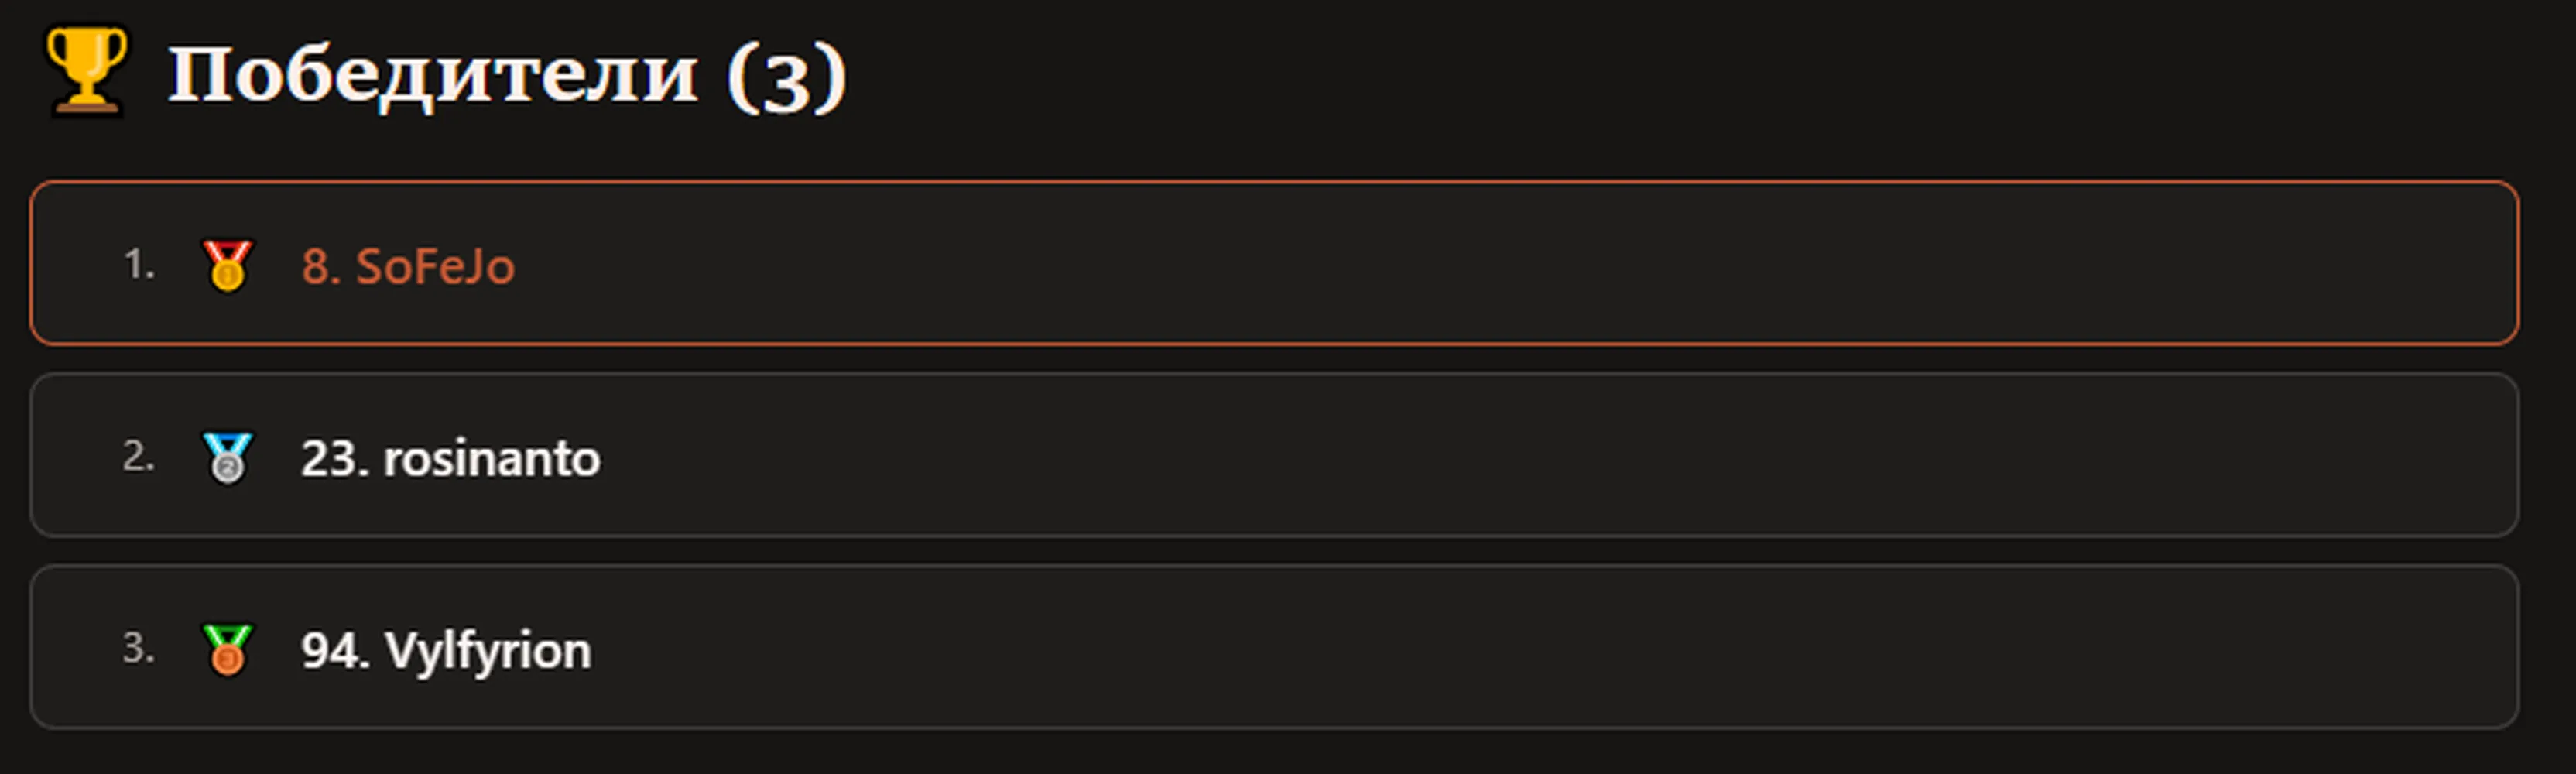Select the orange-outlined first place card
2576x774 pixels.
coord(1274,263)
